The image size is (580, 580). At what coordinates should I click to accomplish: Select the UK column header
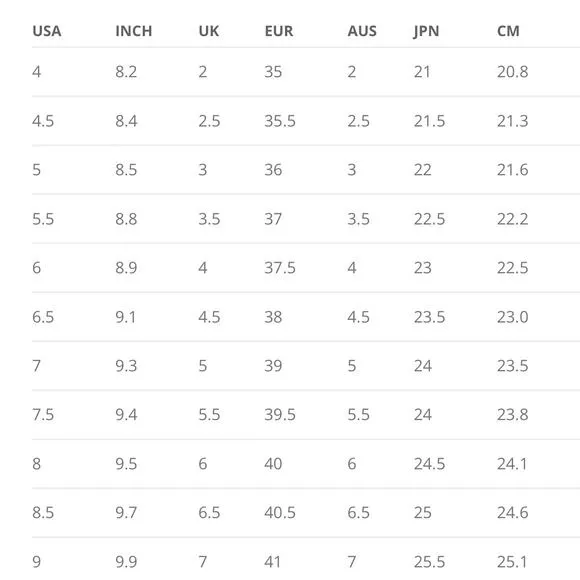click(209, 31)
